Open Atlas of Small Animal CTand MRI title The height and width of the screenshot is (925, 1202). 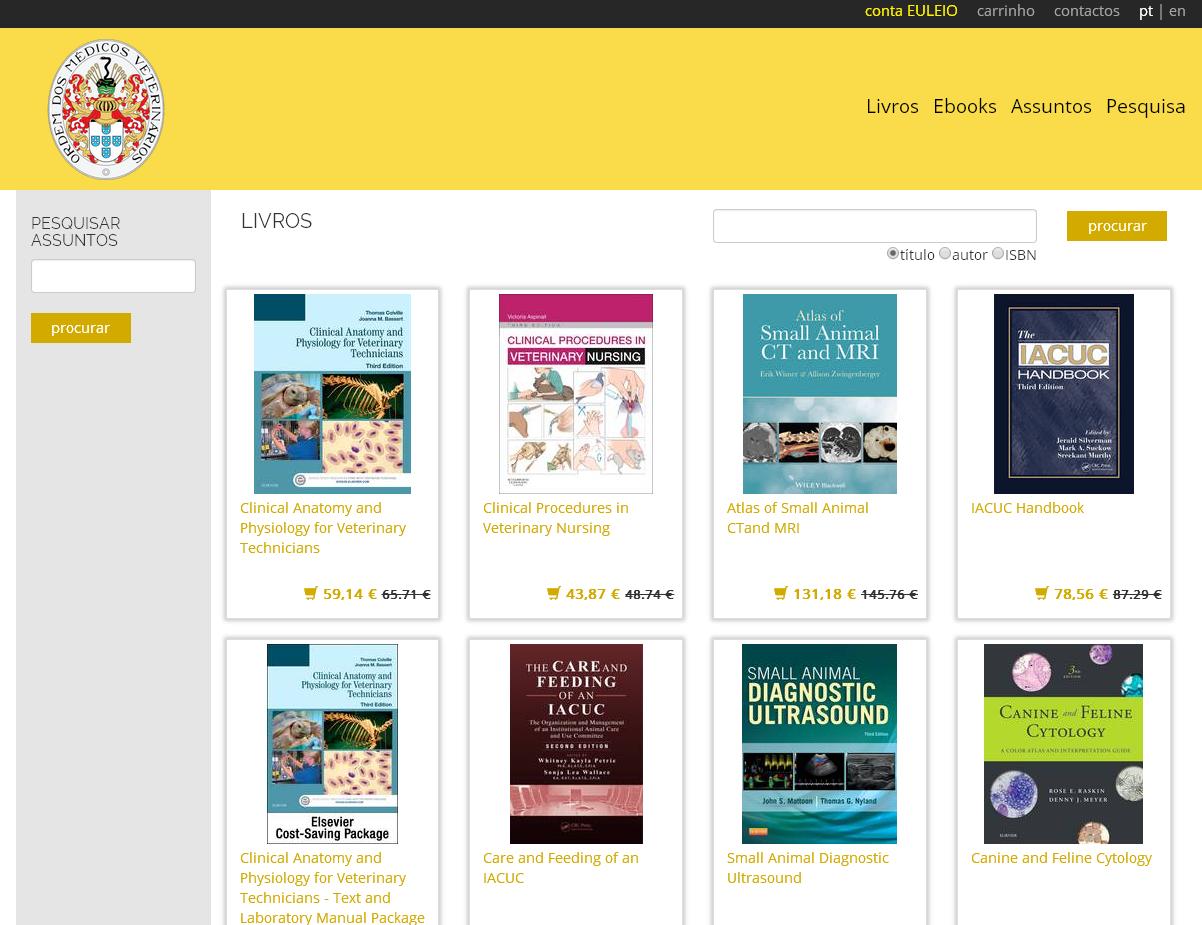click(798, 518)
